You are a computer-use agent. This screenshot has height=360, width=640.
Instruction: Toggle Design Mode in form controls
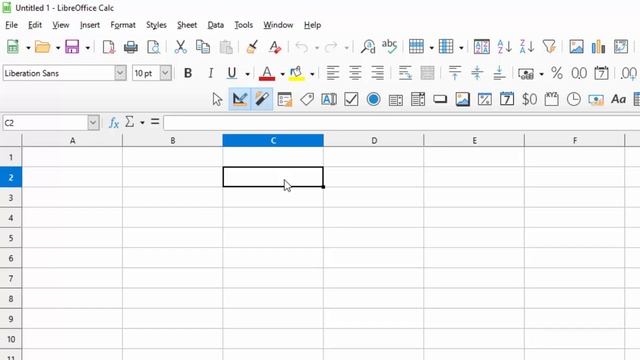[240, 99]
